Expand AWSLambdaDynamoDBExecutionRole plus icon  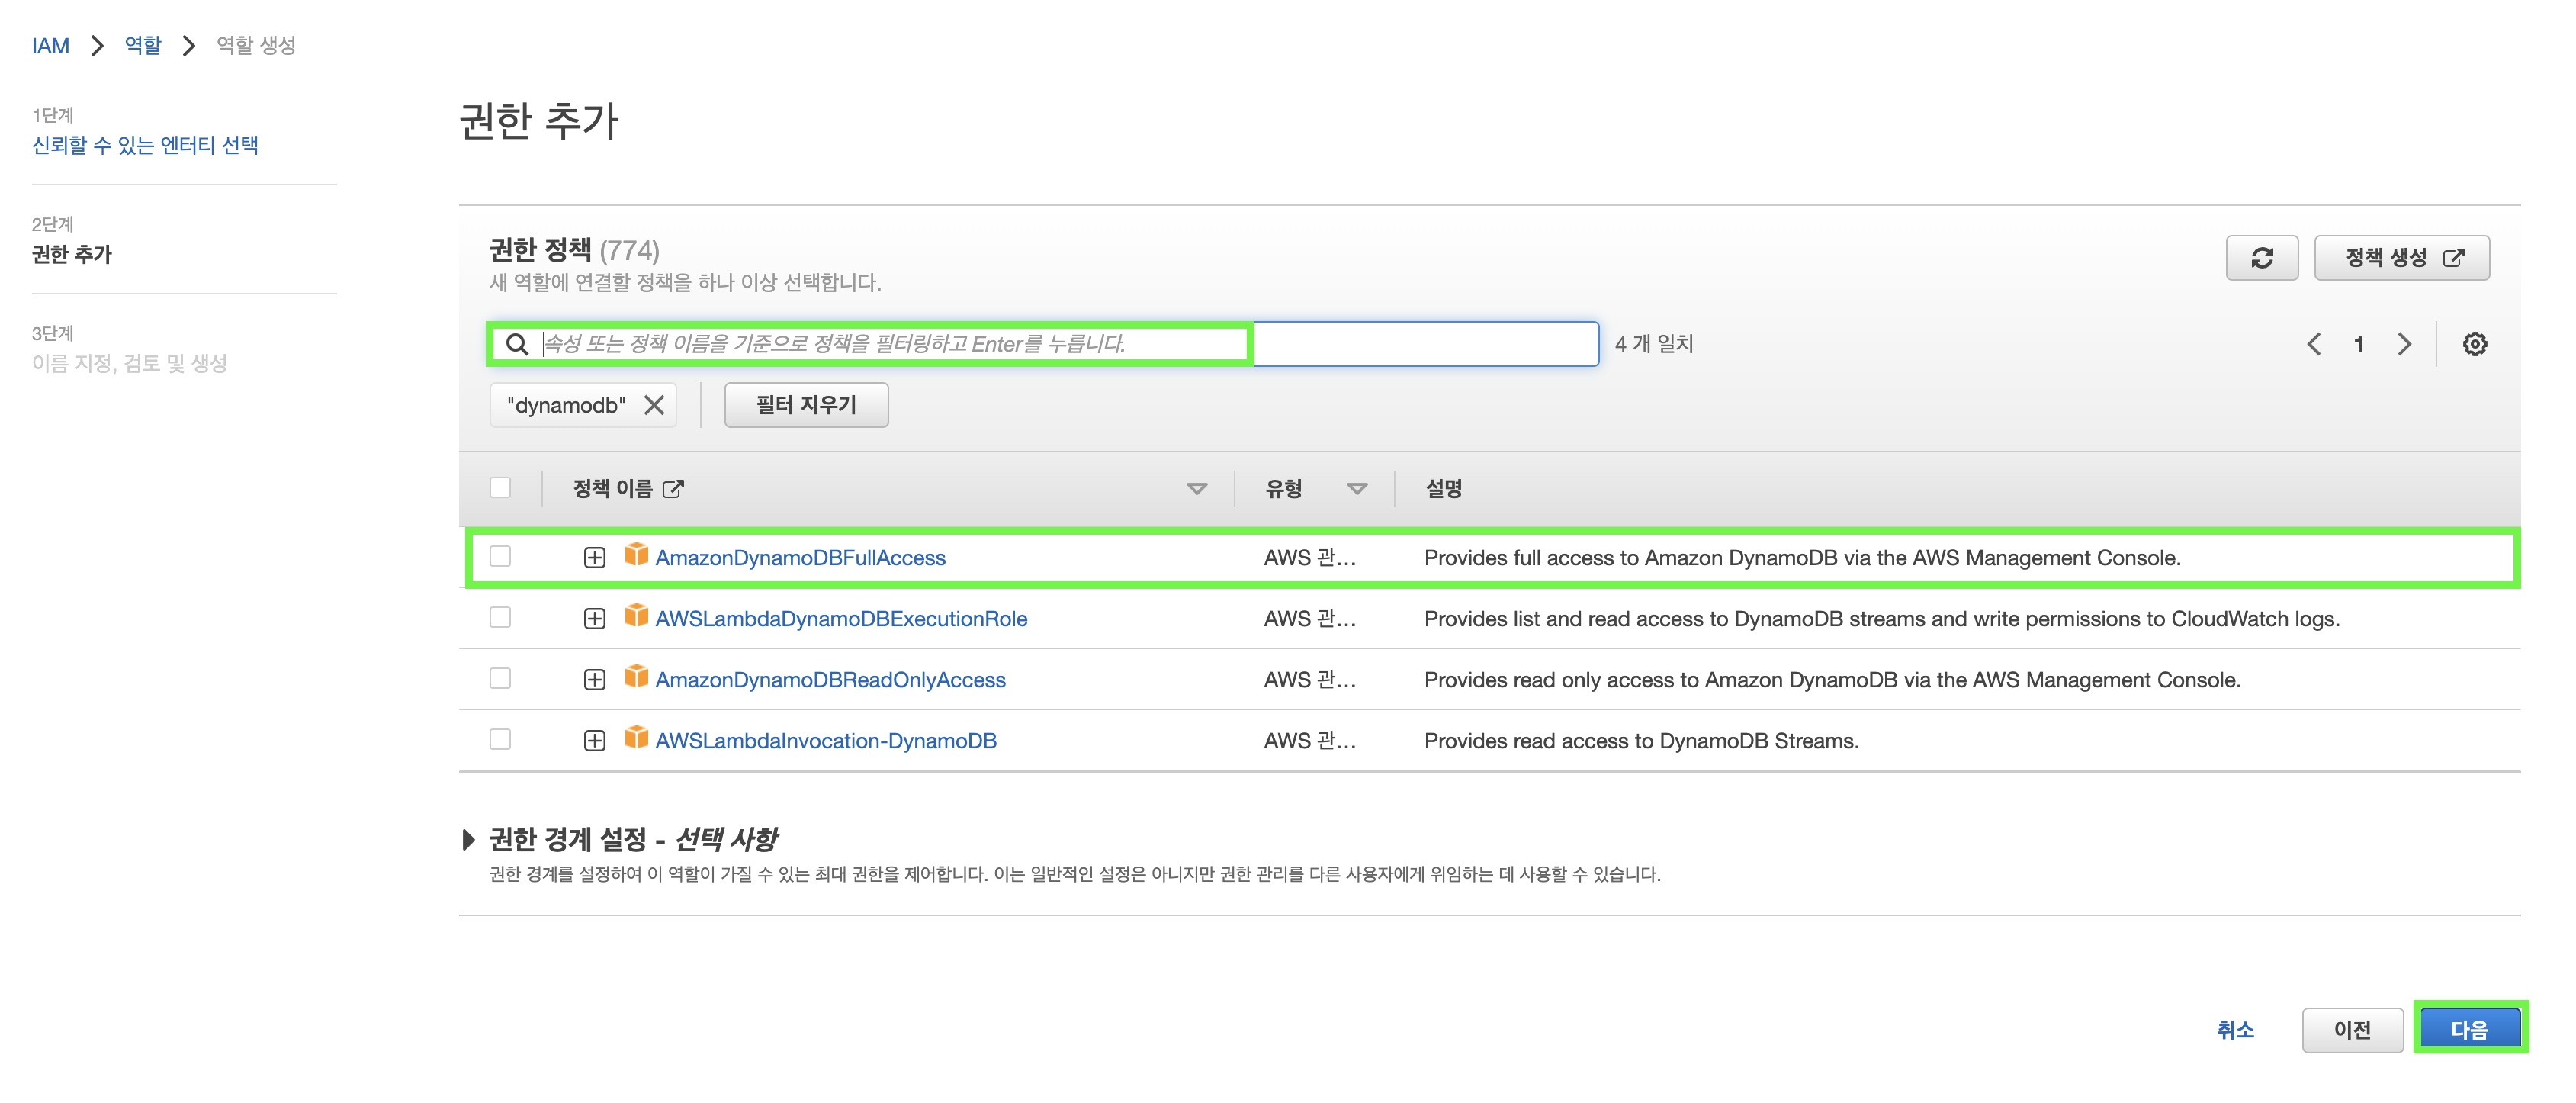point(594,619)
